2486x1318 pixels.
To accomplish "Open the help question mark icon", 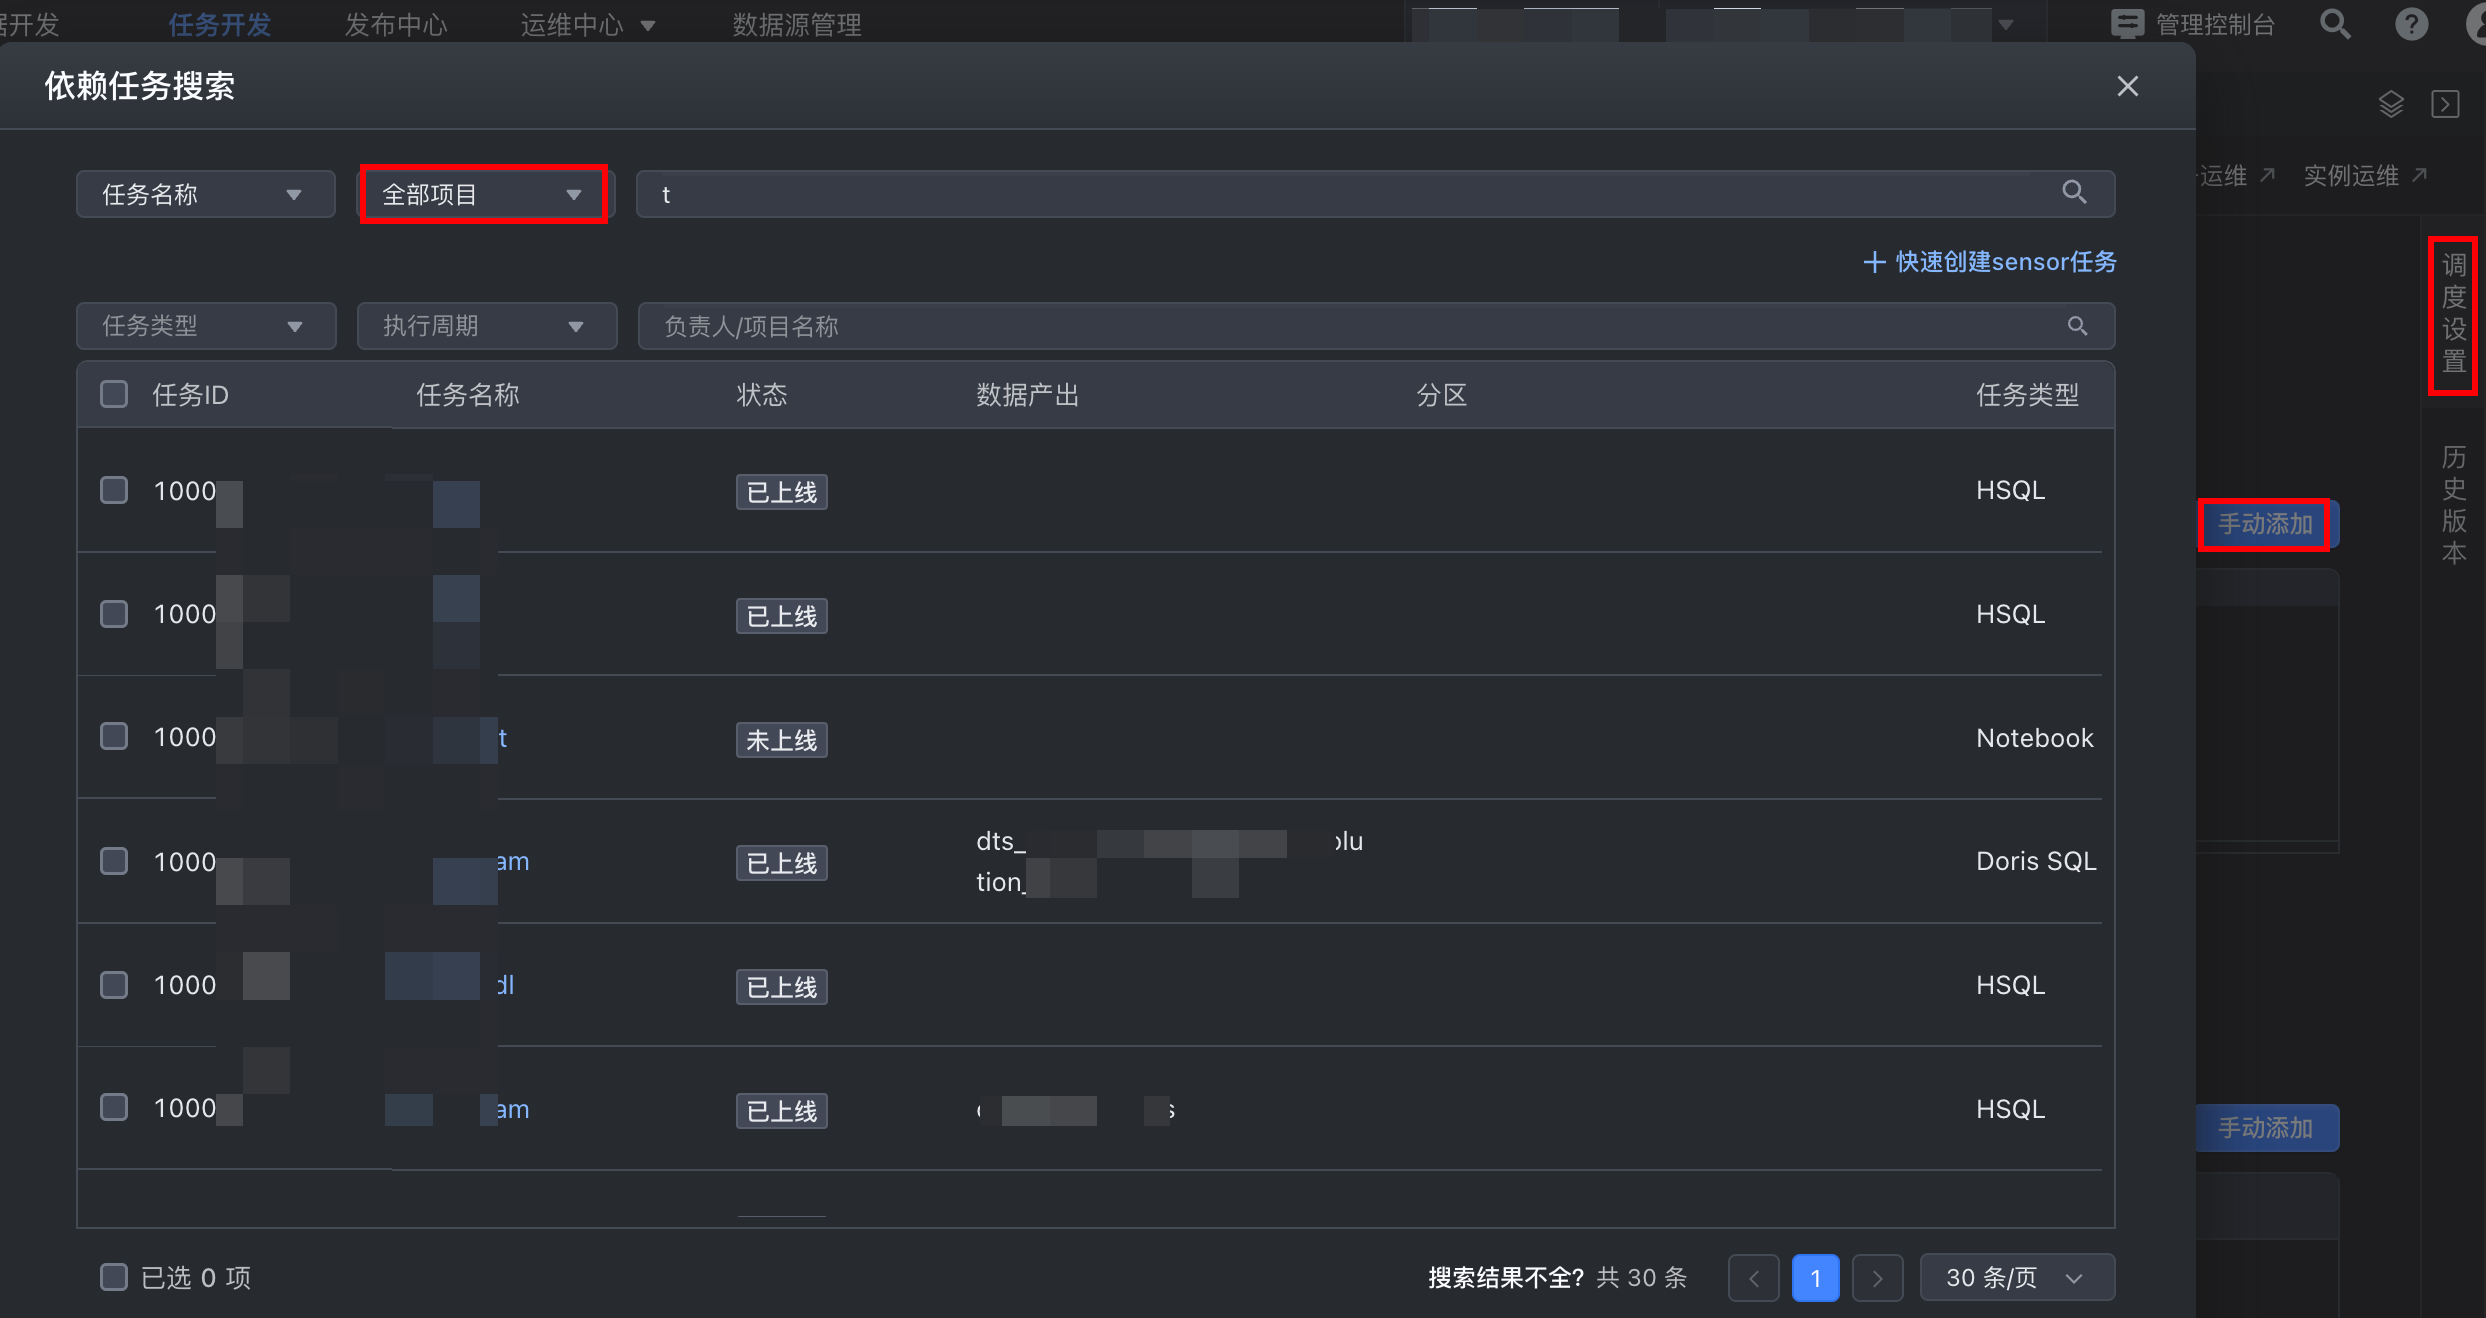I will coord(2411,24).
